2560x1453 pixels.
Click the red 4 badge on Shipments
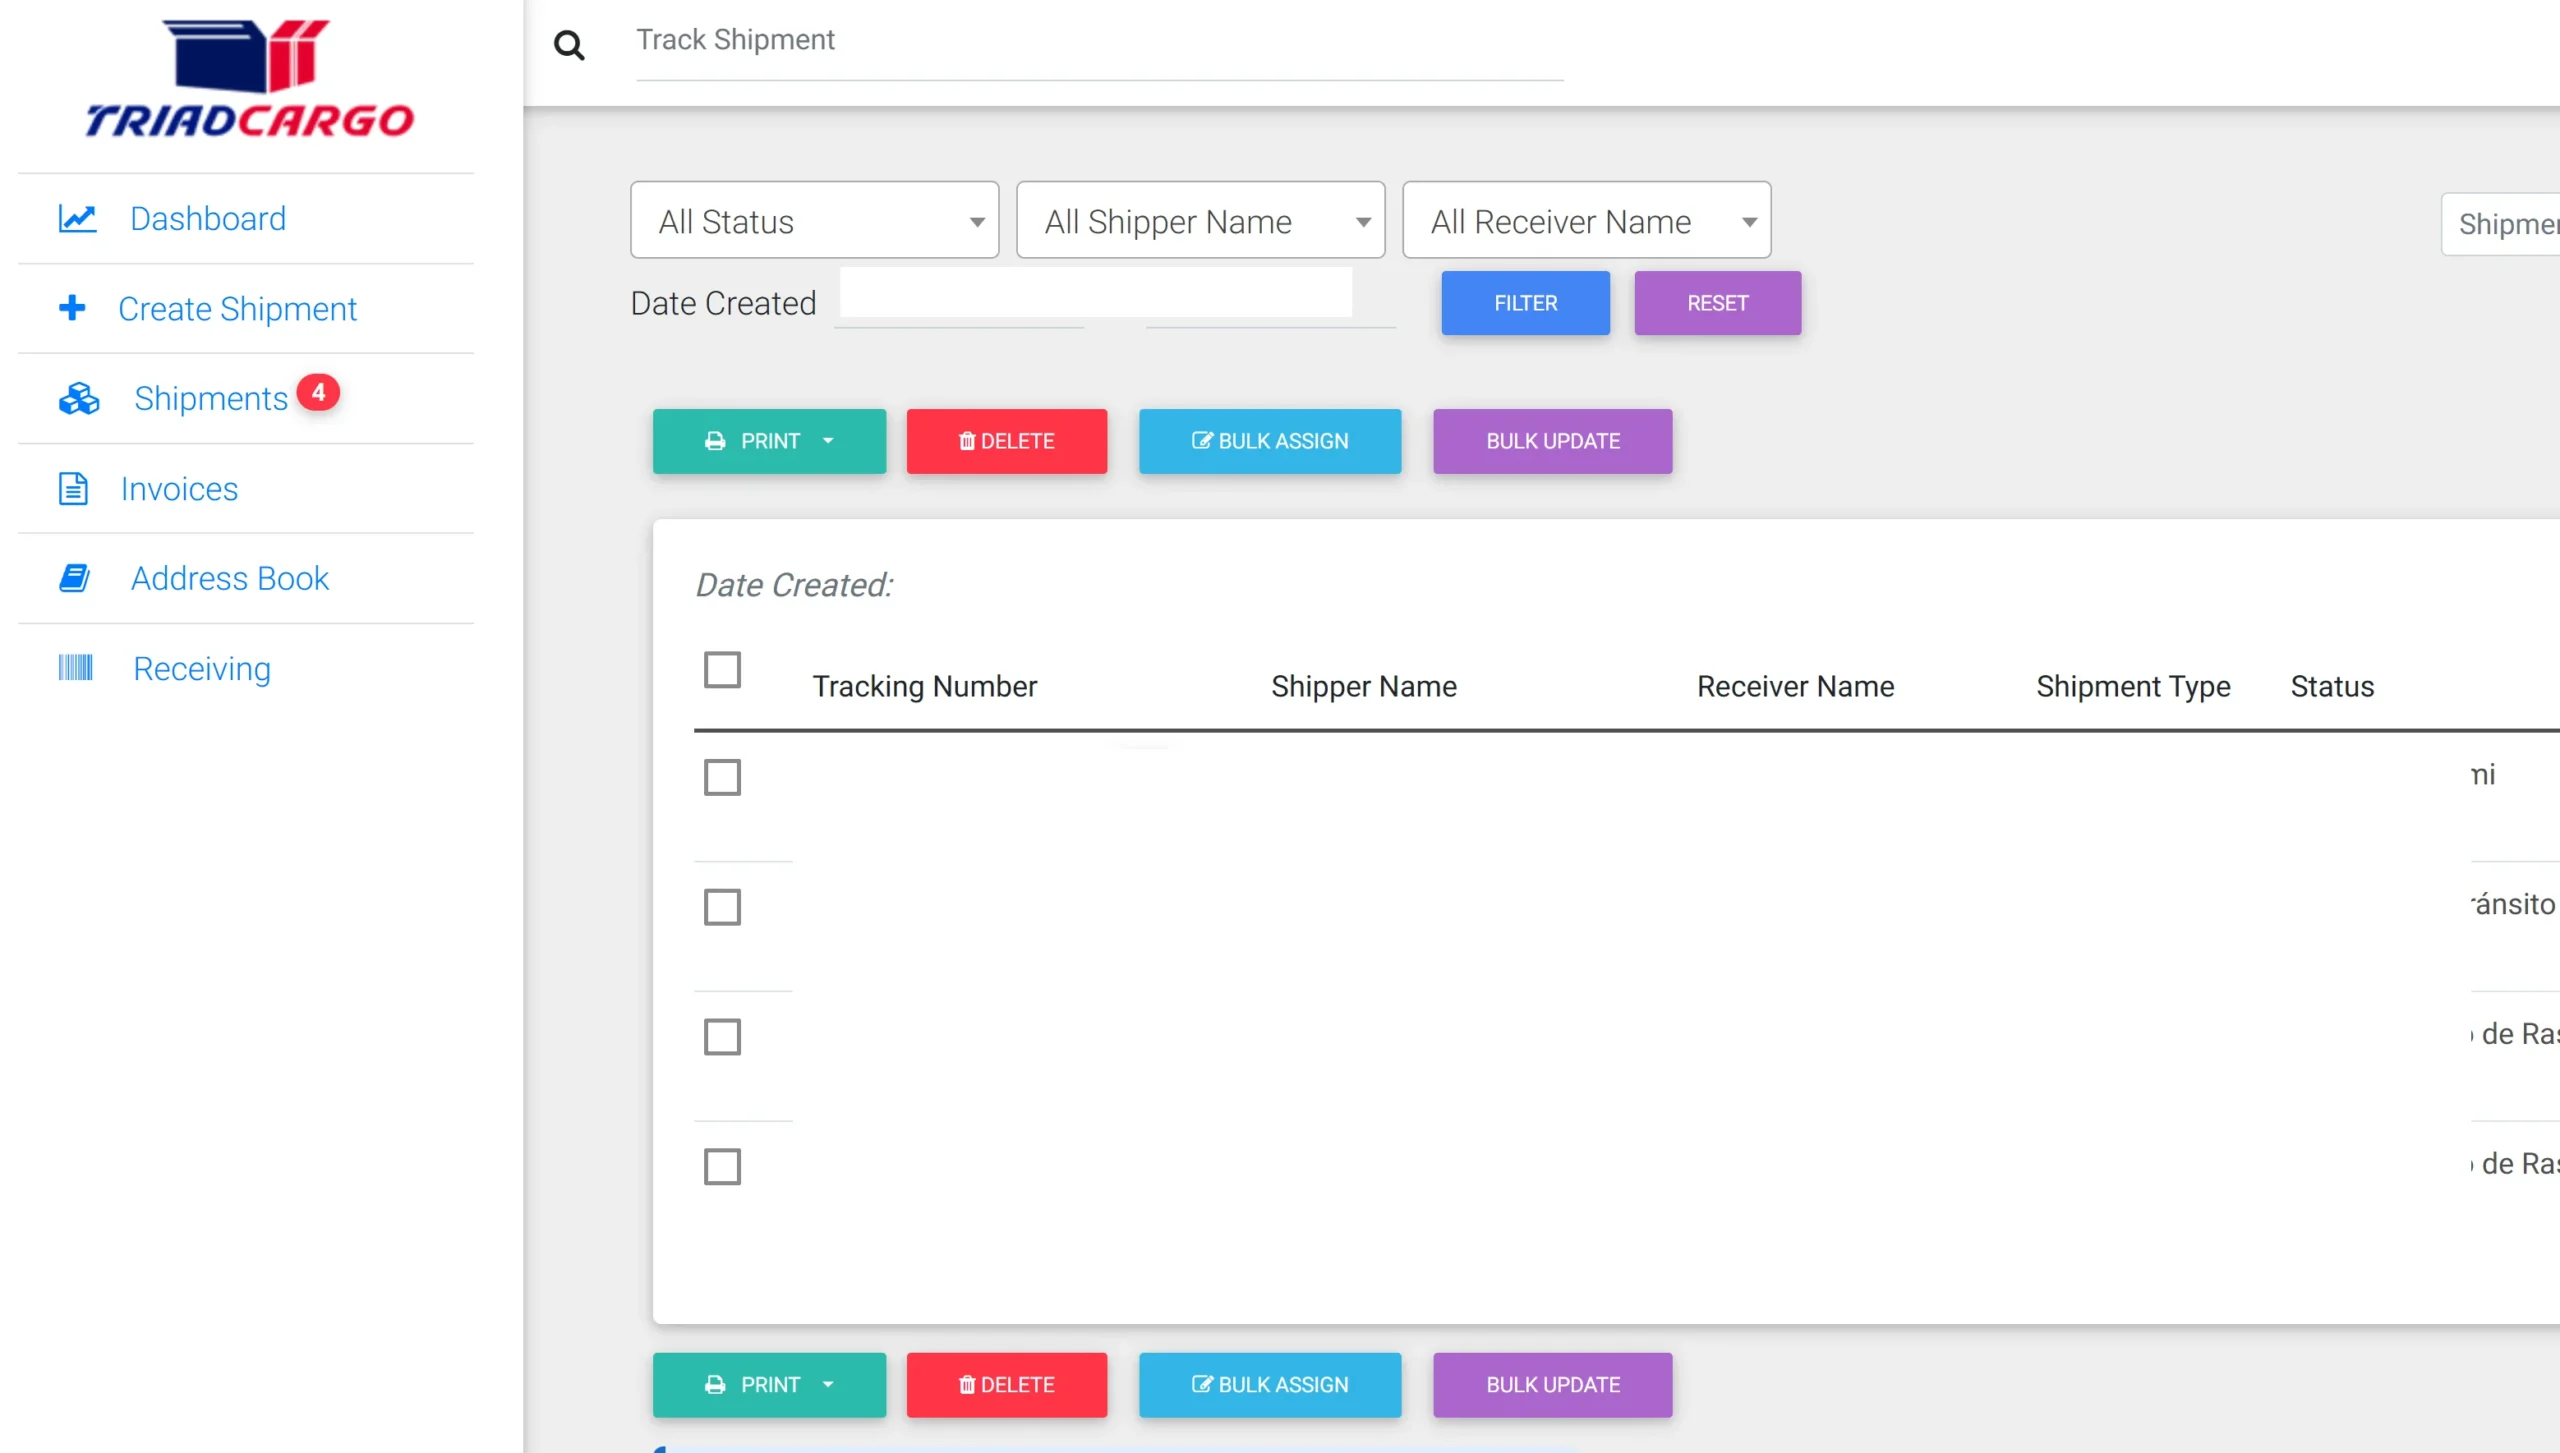[x=318, y=392]
